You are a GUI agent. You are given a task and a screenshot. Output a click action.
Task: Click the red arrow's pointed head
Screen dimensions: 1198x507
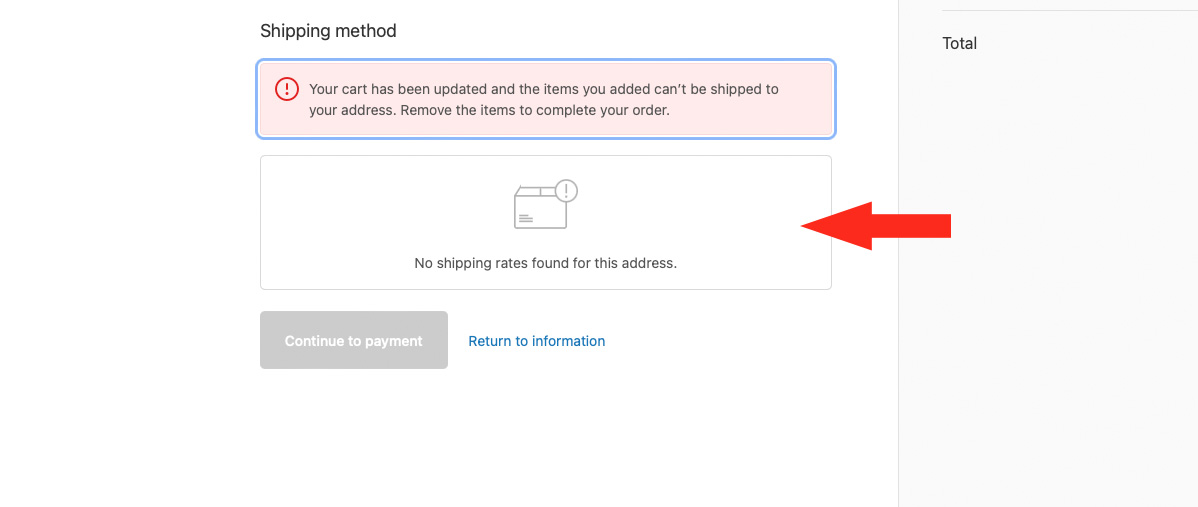pyautogui.click(x=837, y=226)
